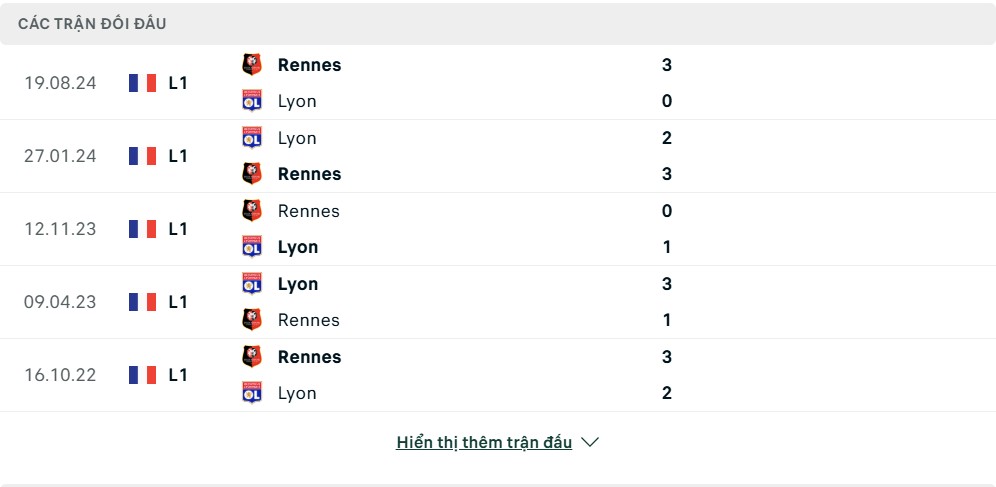This screenshot has height=487, width=996.
Task: Click Lyon crest in 19.08.24 match
Action: [x=252, y=101]
